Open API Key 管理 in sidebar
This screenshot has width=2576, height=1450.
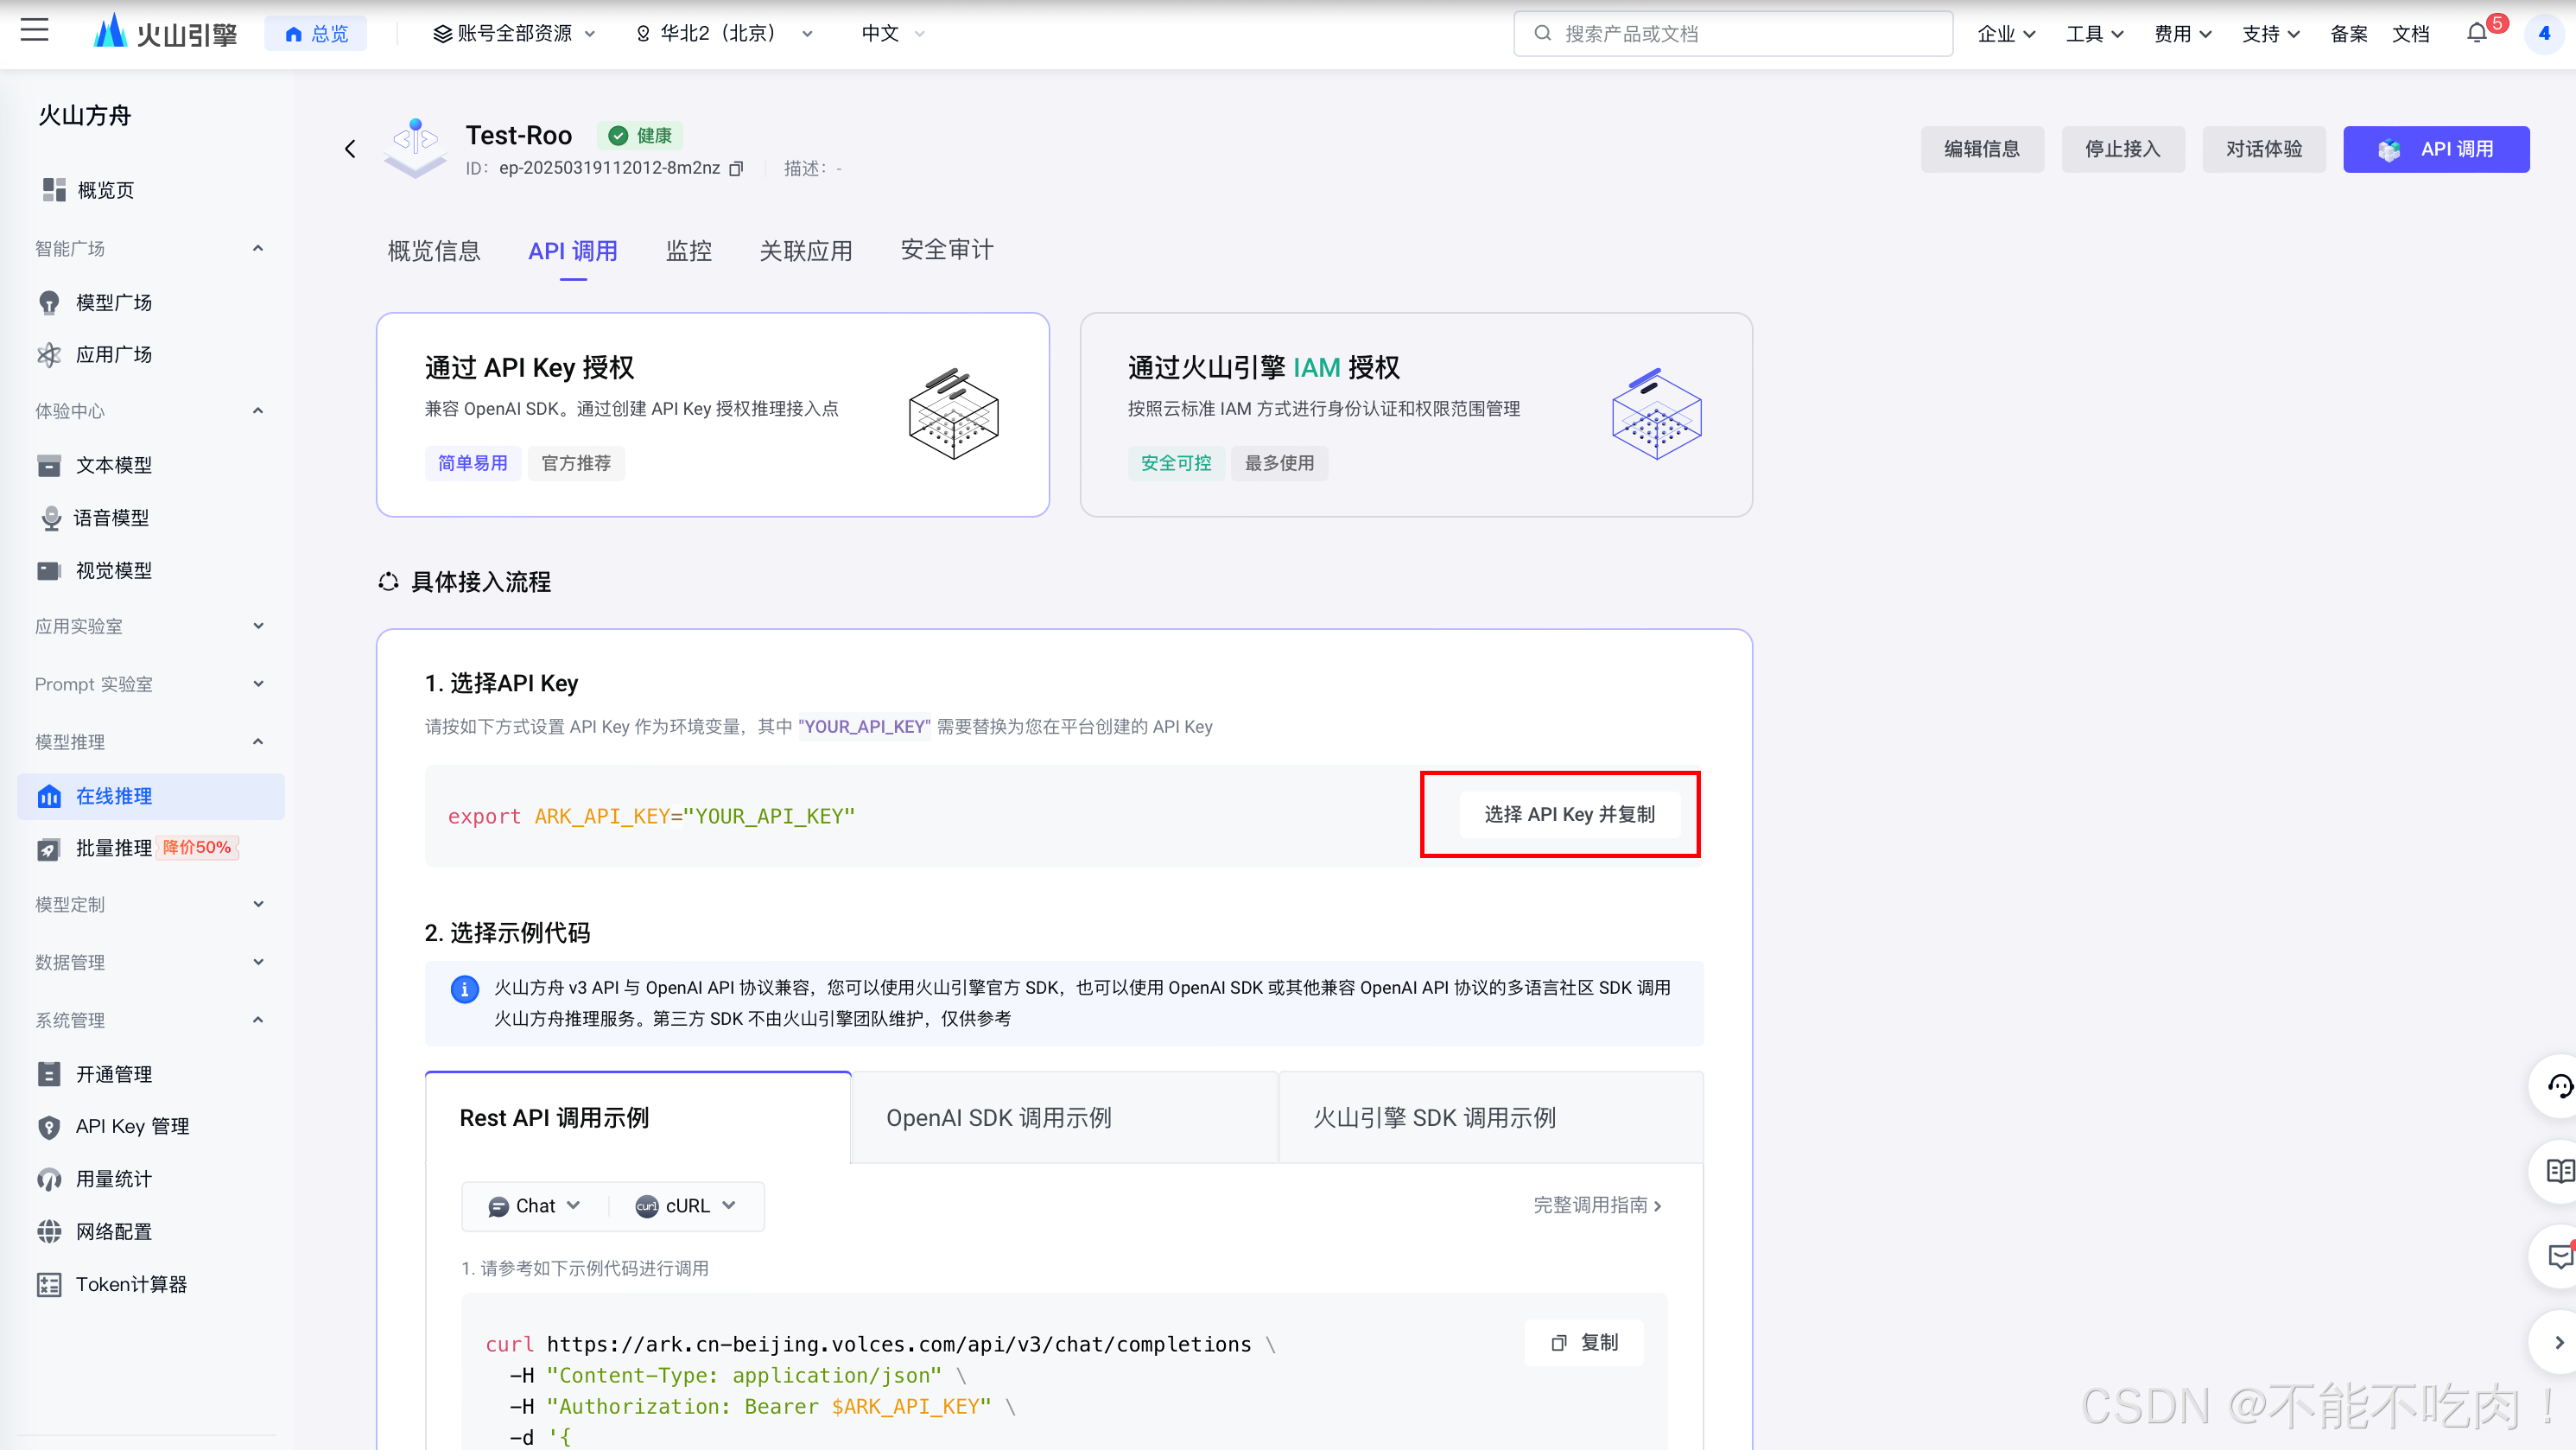point(132,1126)
